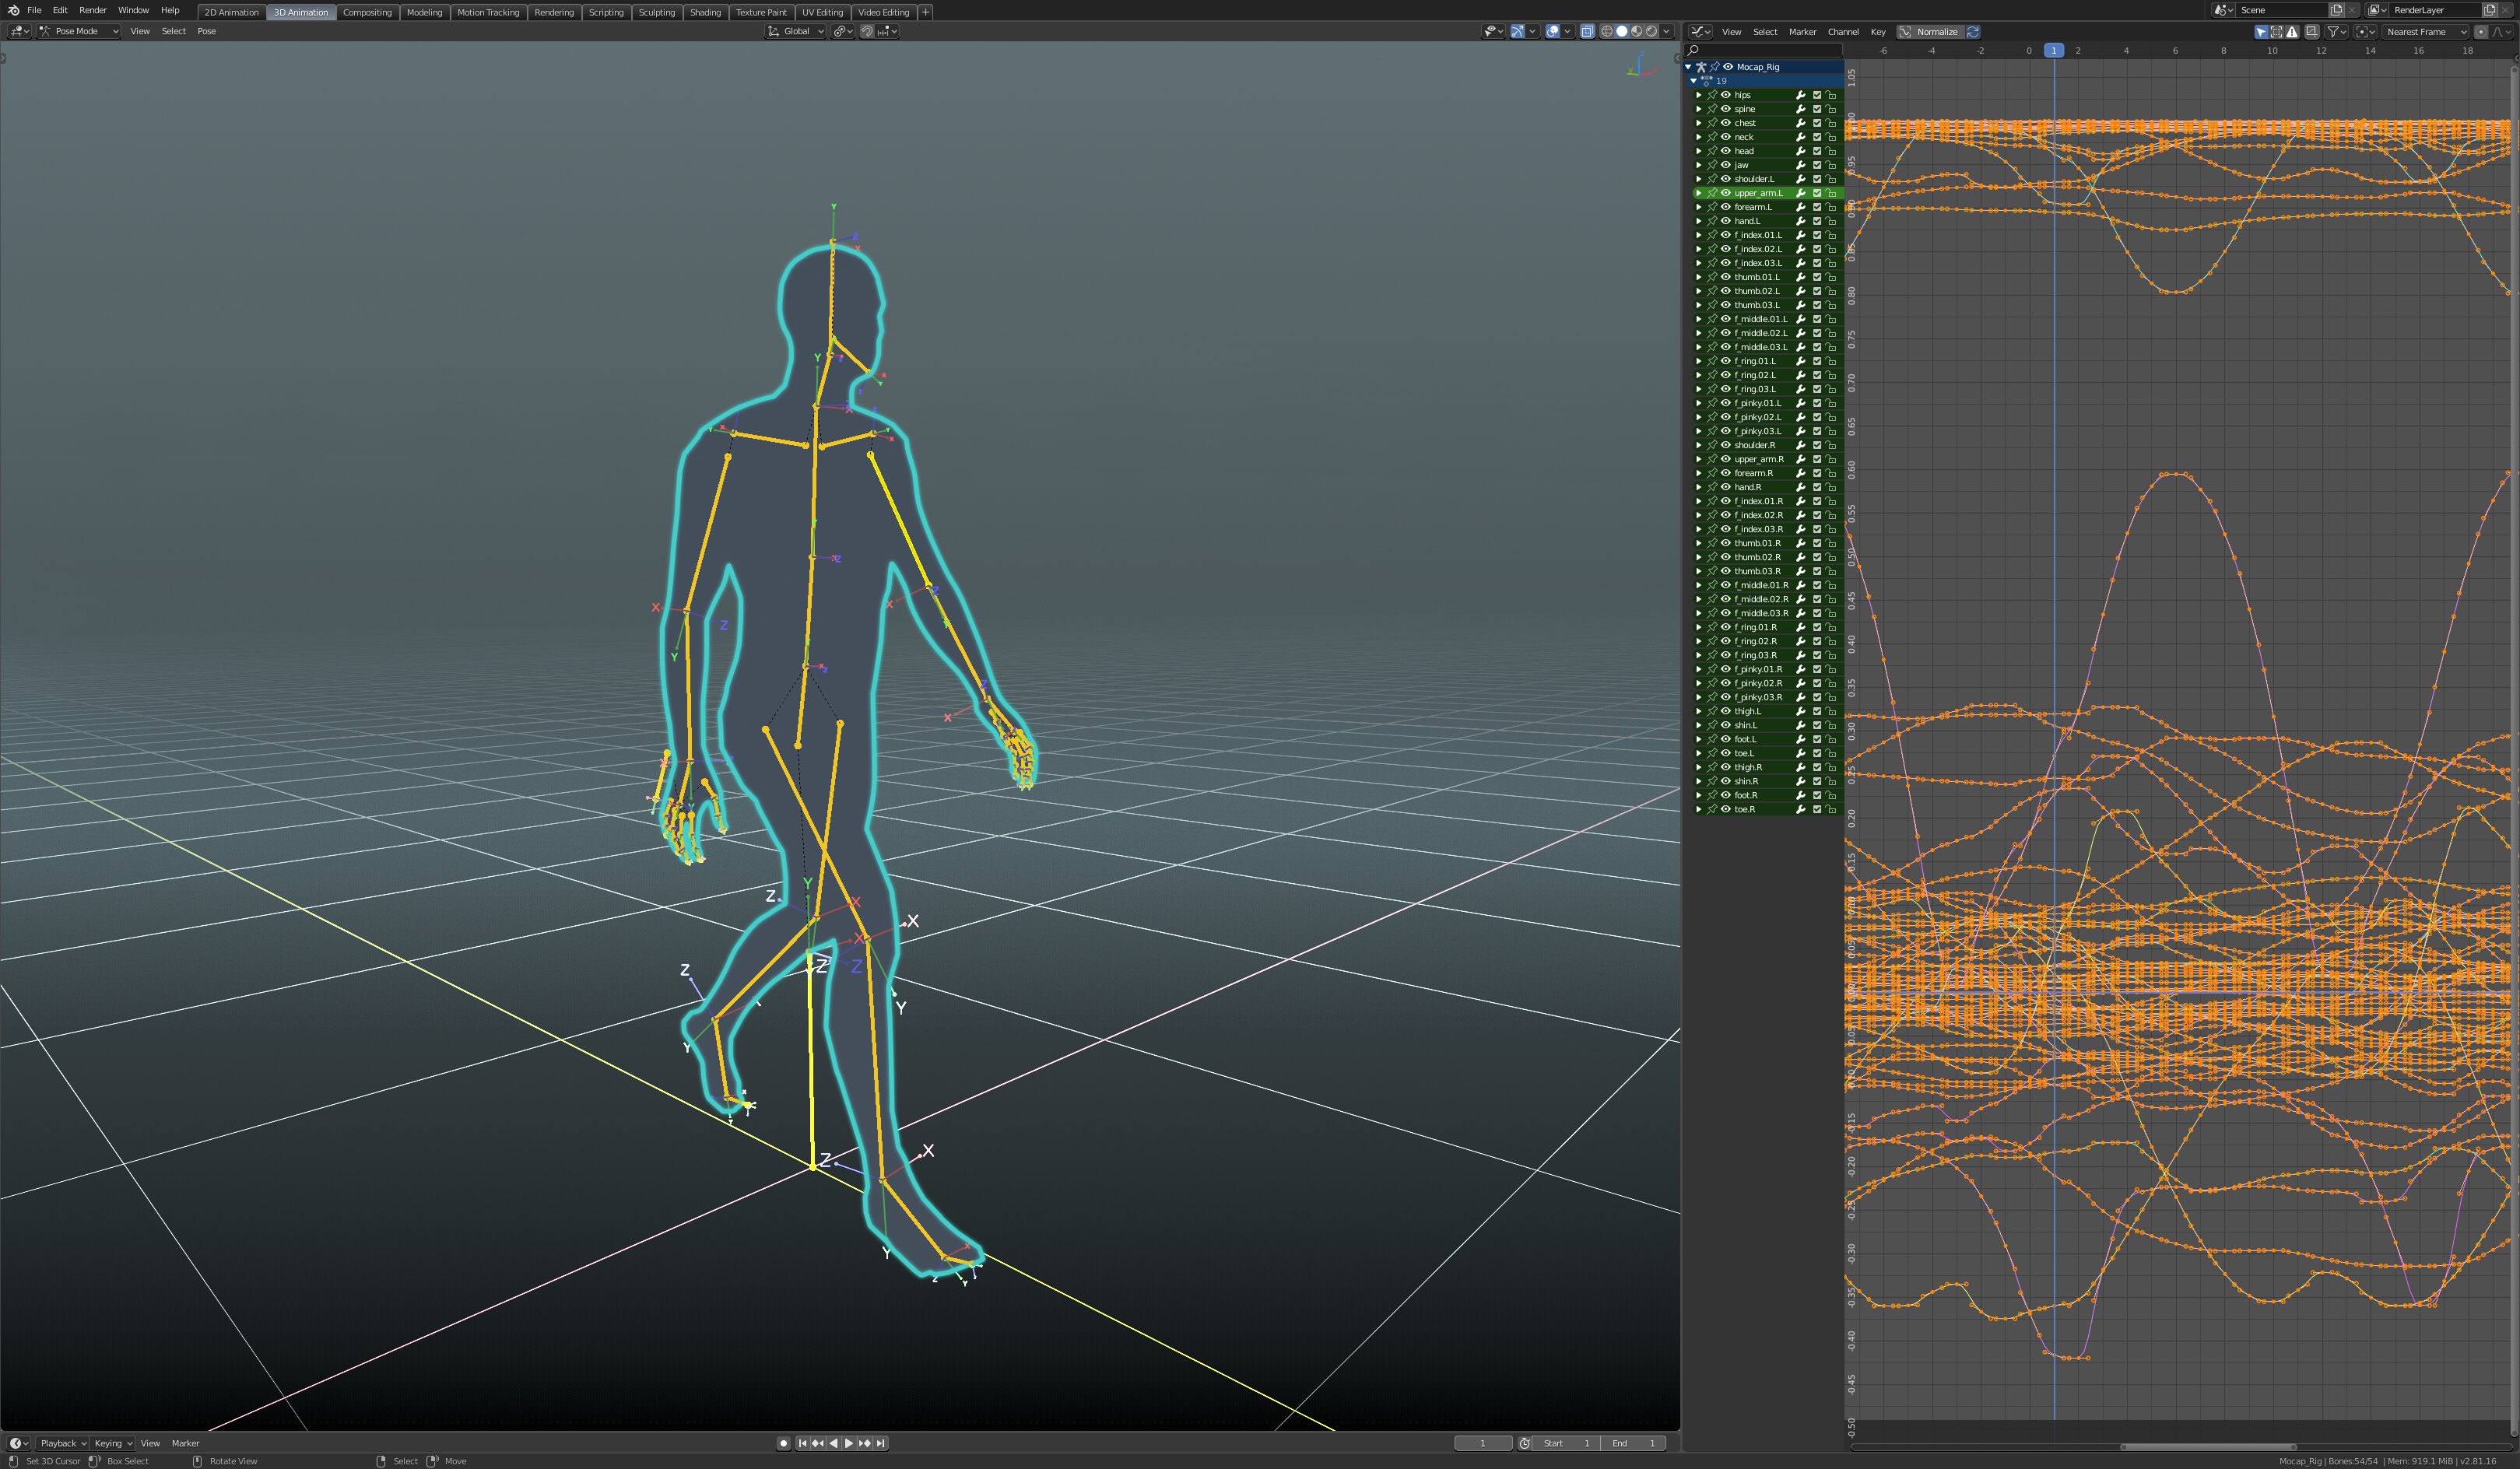Switch to wireframe shading mode

point(1607,31)
